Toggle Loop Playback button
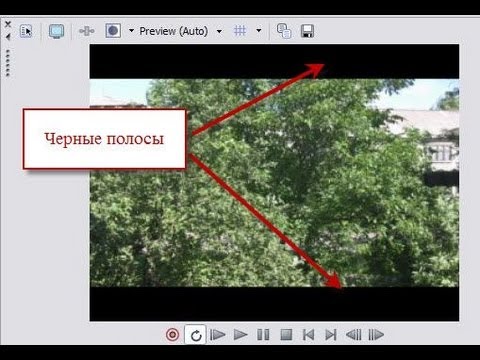The width and height of the screenshot is (480, 360). coord(195,334)
